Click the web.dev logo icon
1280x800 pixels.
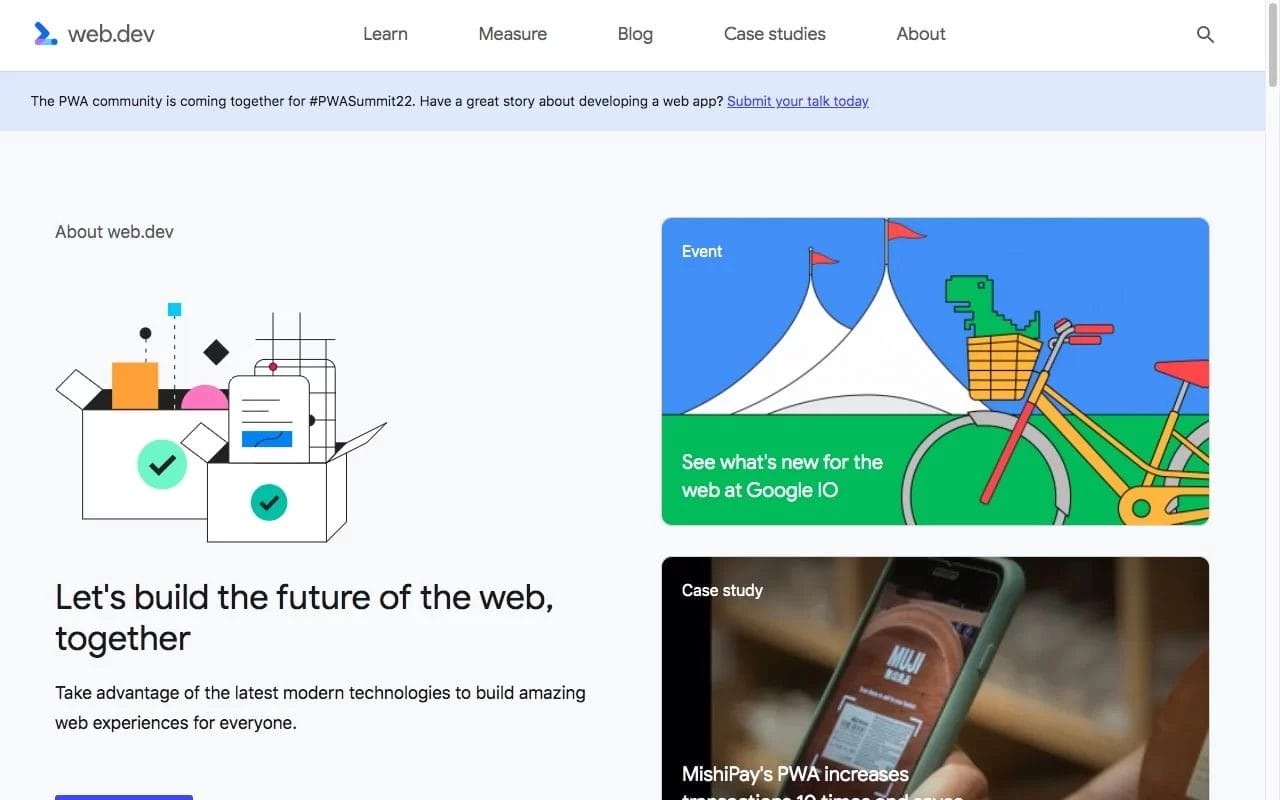(x=45, y=34)
